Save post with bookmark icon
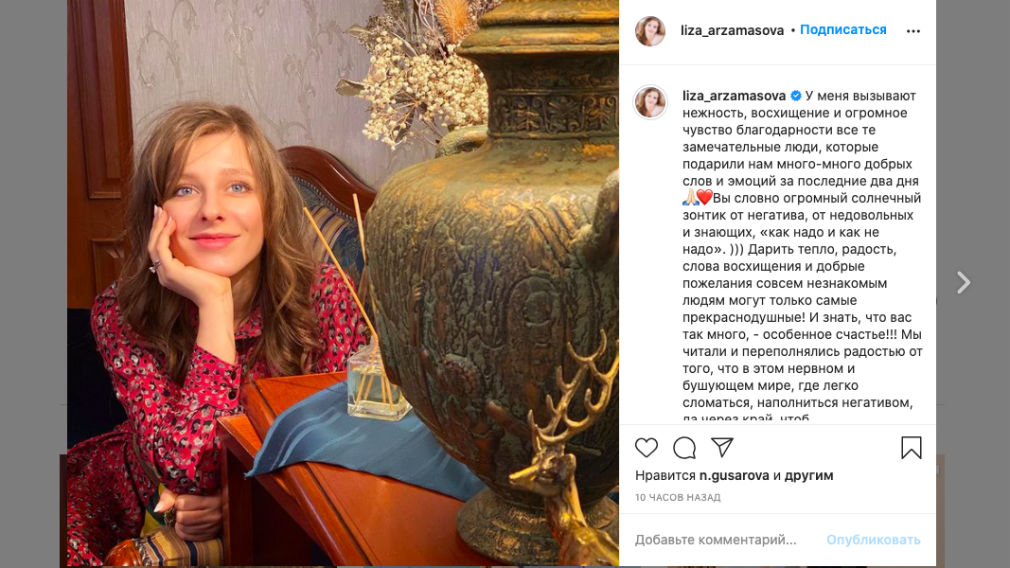The width and height of the screenshot is (1010, 568). pyautogui.click(x=911, y=448)
